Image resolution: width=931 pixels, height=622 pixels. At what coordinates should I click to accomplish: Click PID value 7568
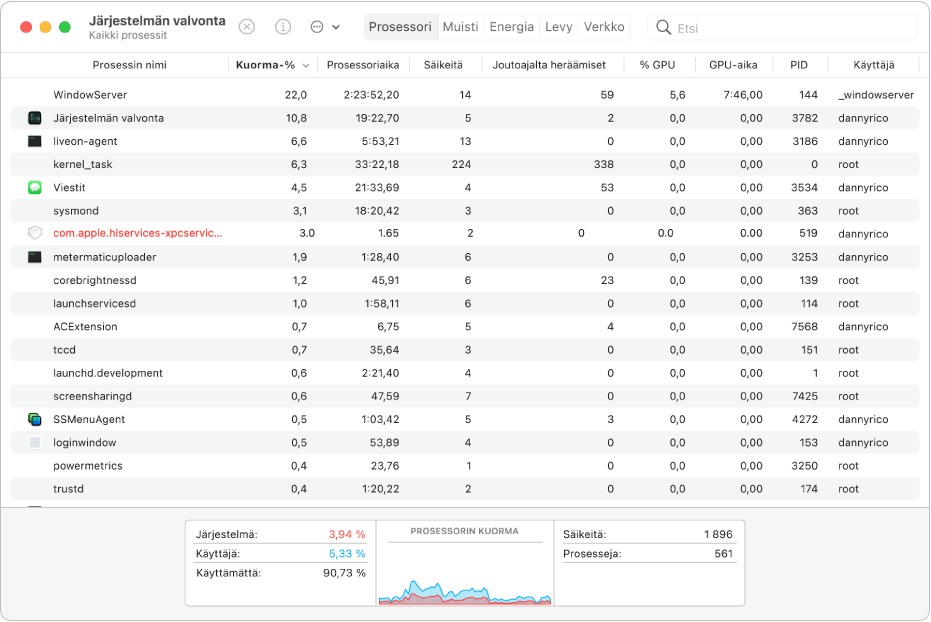tap(805, 326)
